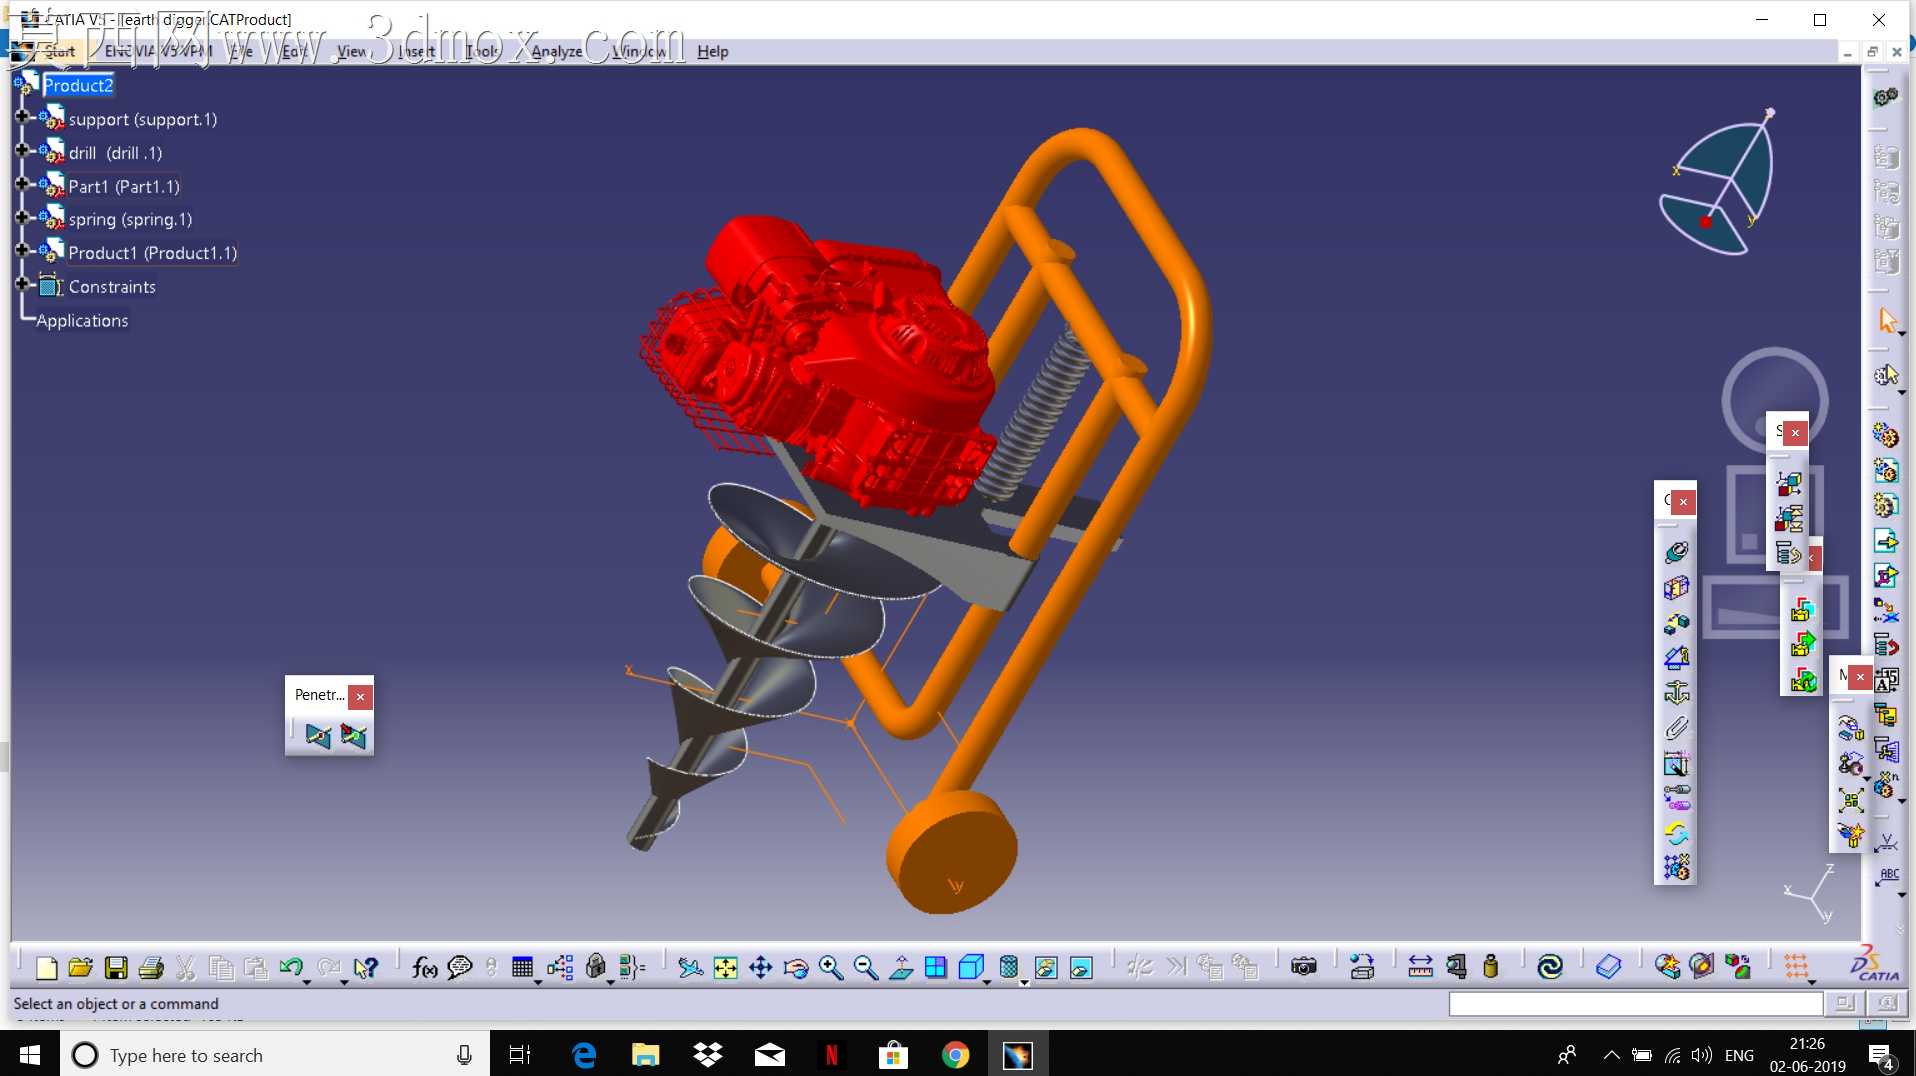Open the Catalog Browser book icon
Screen dimensions: 1916x1076
coord(1608,967)
